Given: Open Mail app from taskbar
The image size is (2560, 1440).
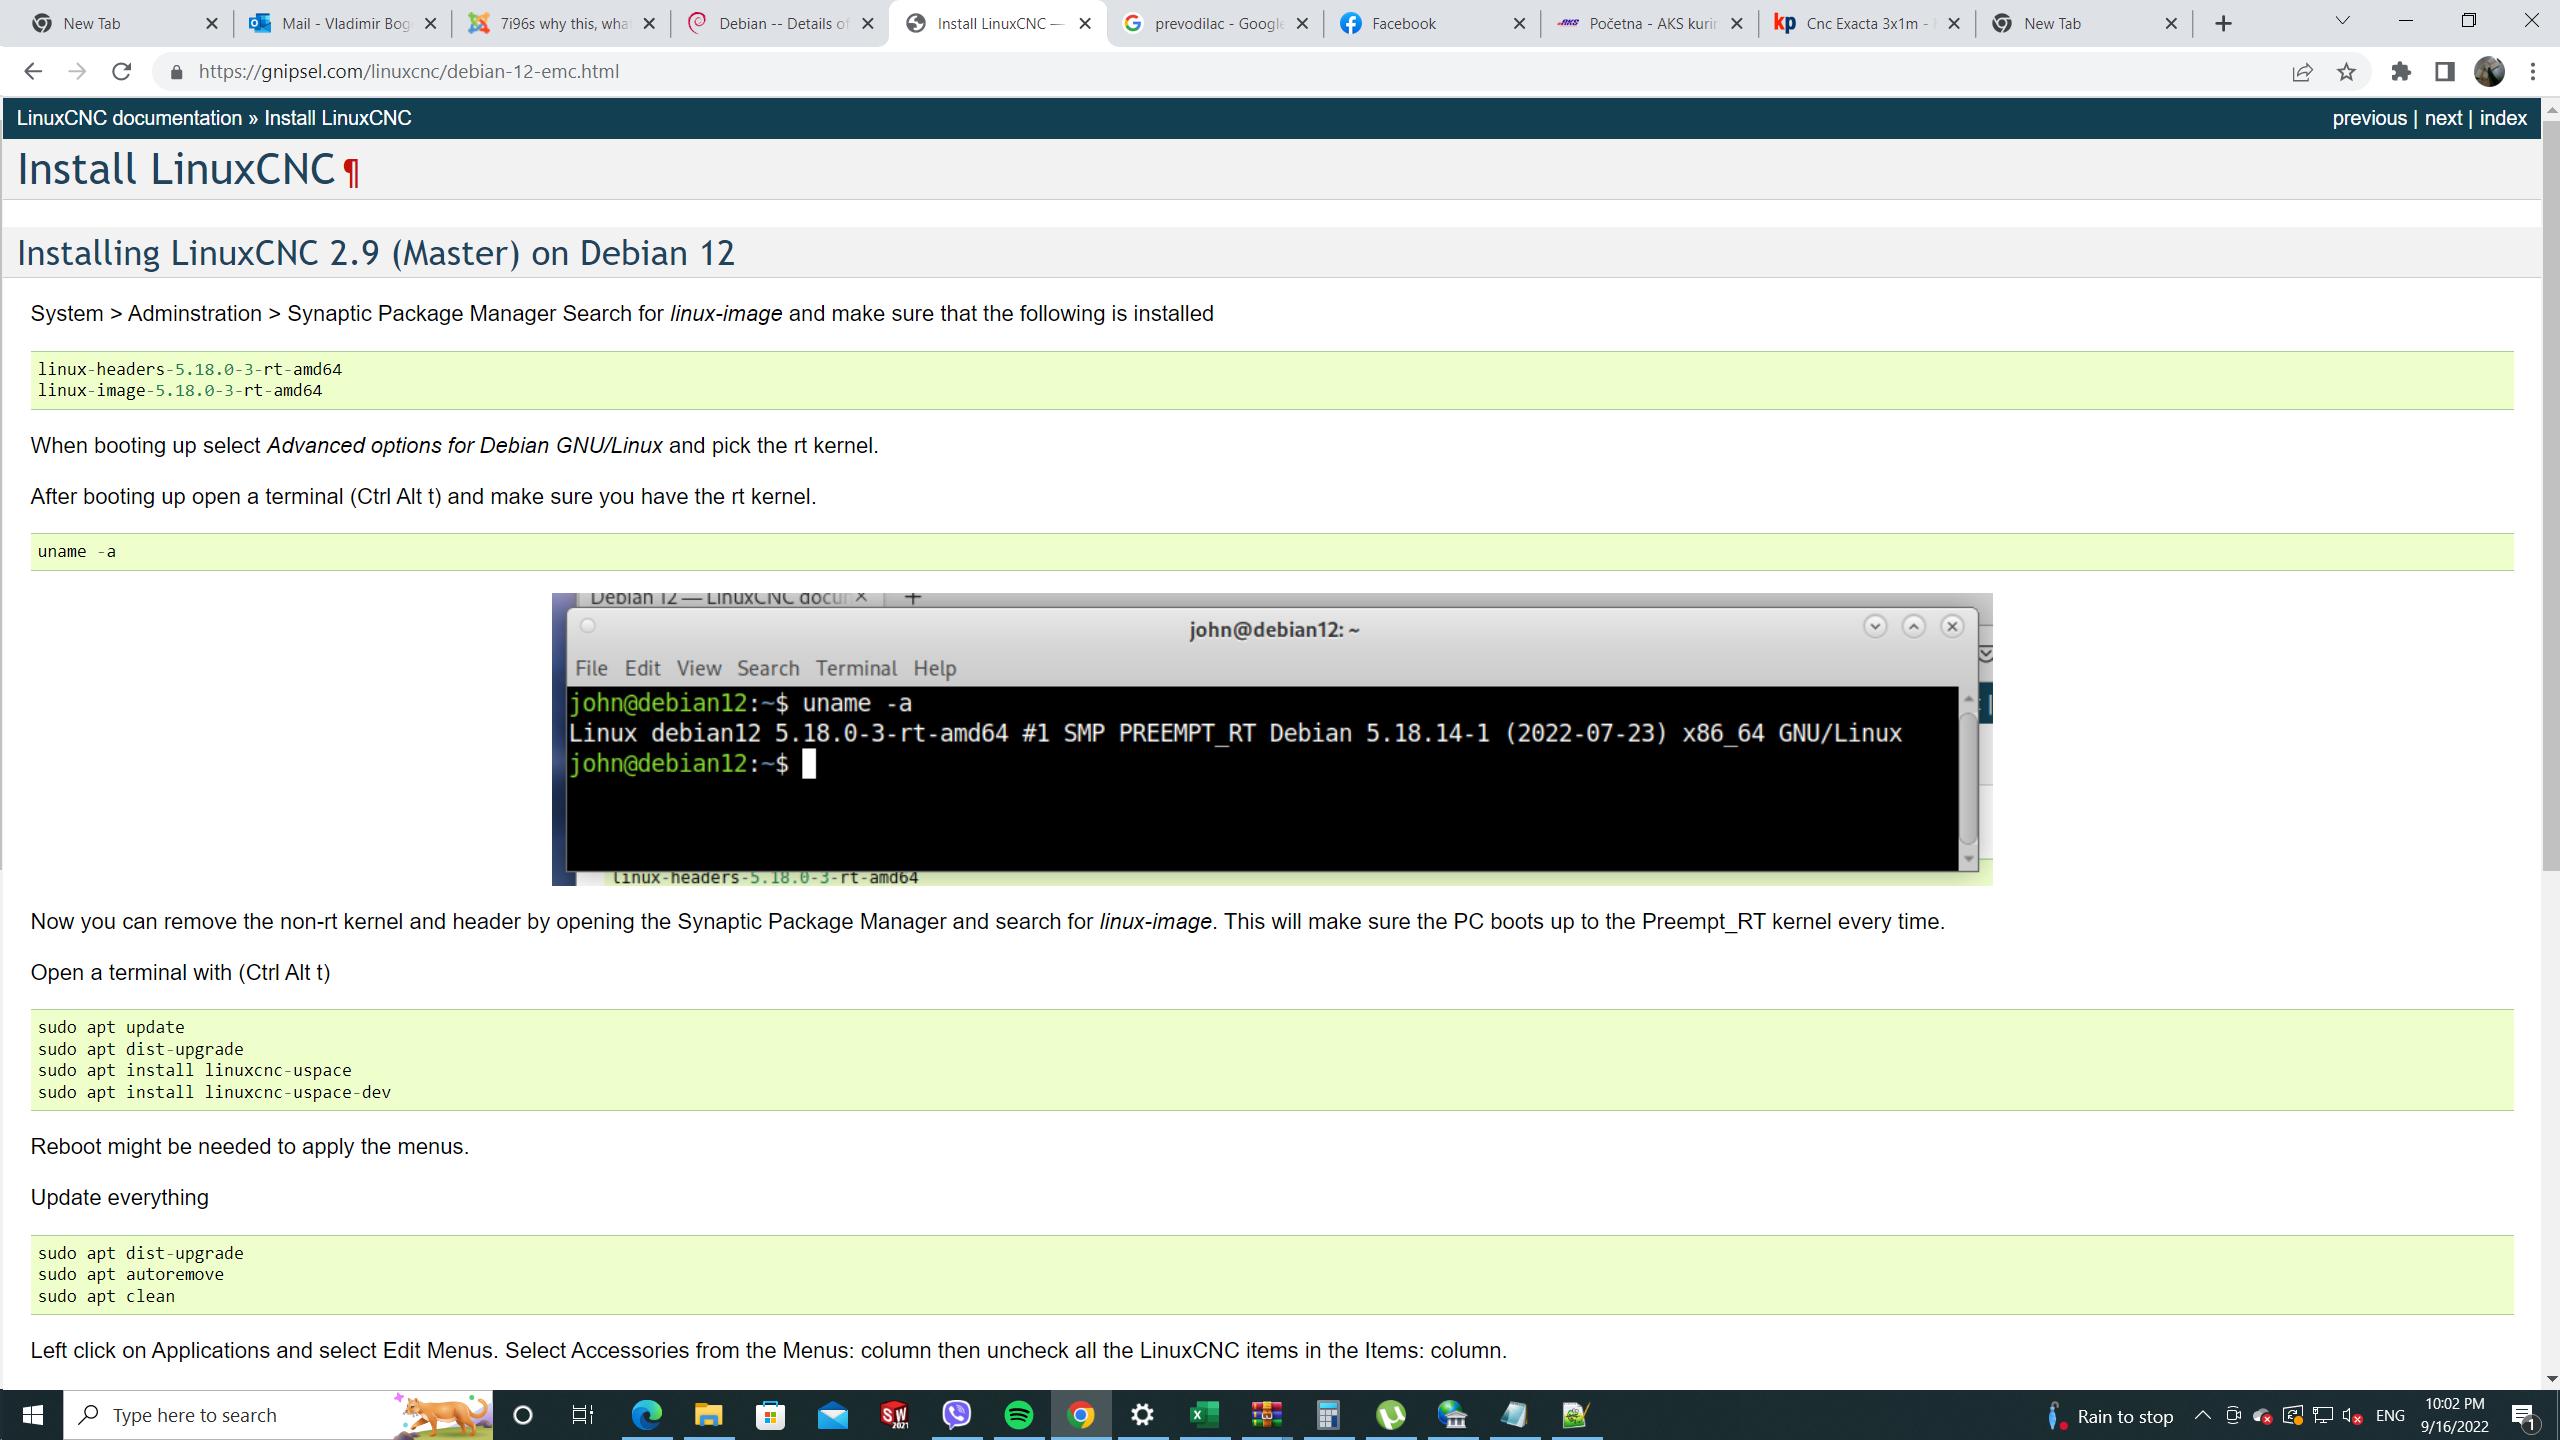Looking at the screenshot, I should click(x=833, y=1415).
